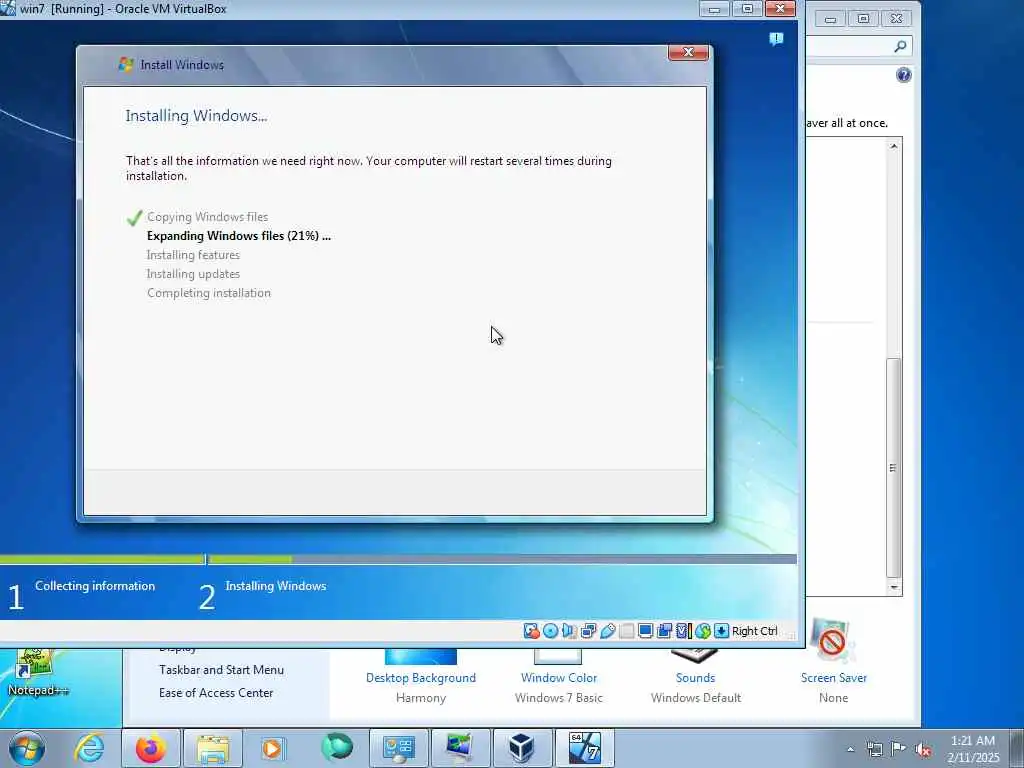Screen dimensions: 1024x768
Task: Click the installation progress bar
Action: pyautogui.click(x=398, y=559)
